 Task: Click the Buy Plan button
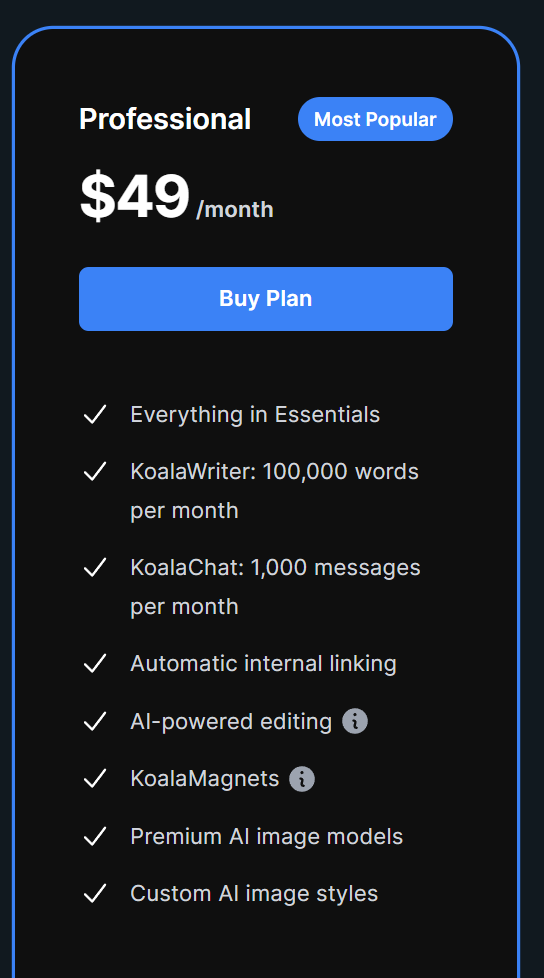point(266,299)
